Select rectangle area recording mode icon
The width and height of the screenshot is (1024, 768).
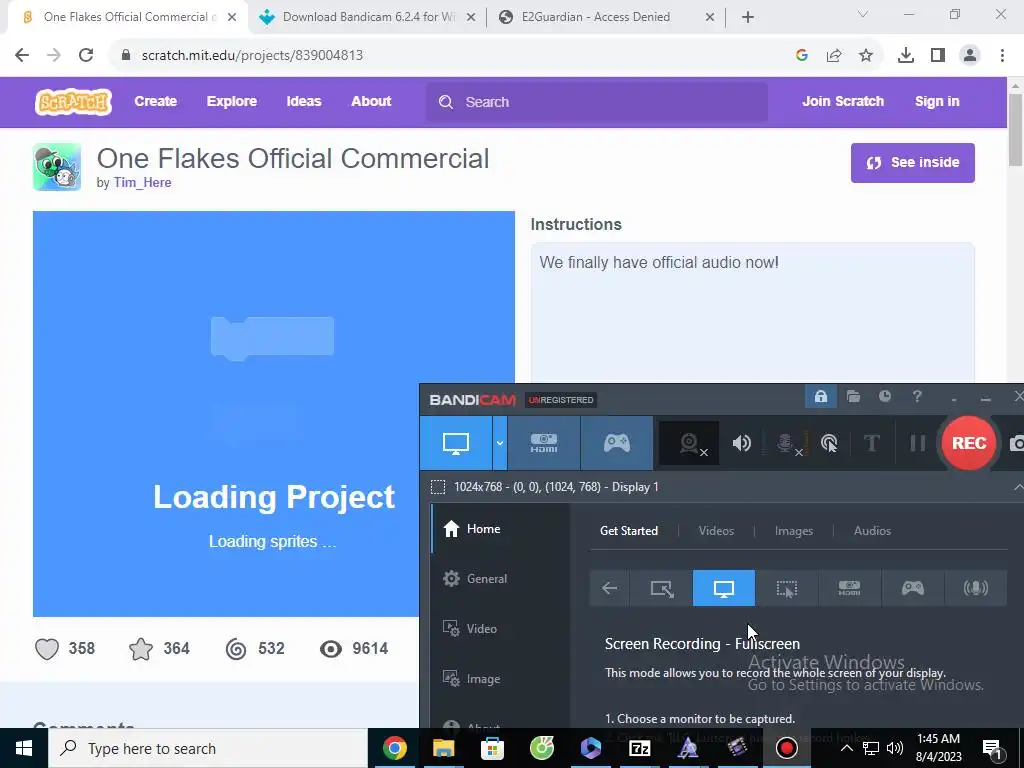tap(662, 588)
